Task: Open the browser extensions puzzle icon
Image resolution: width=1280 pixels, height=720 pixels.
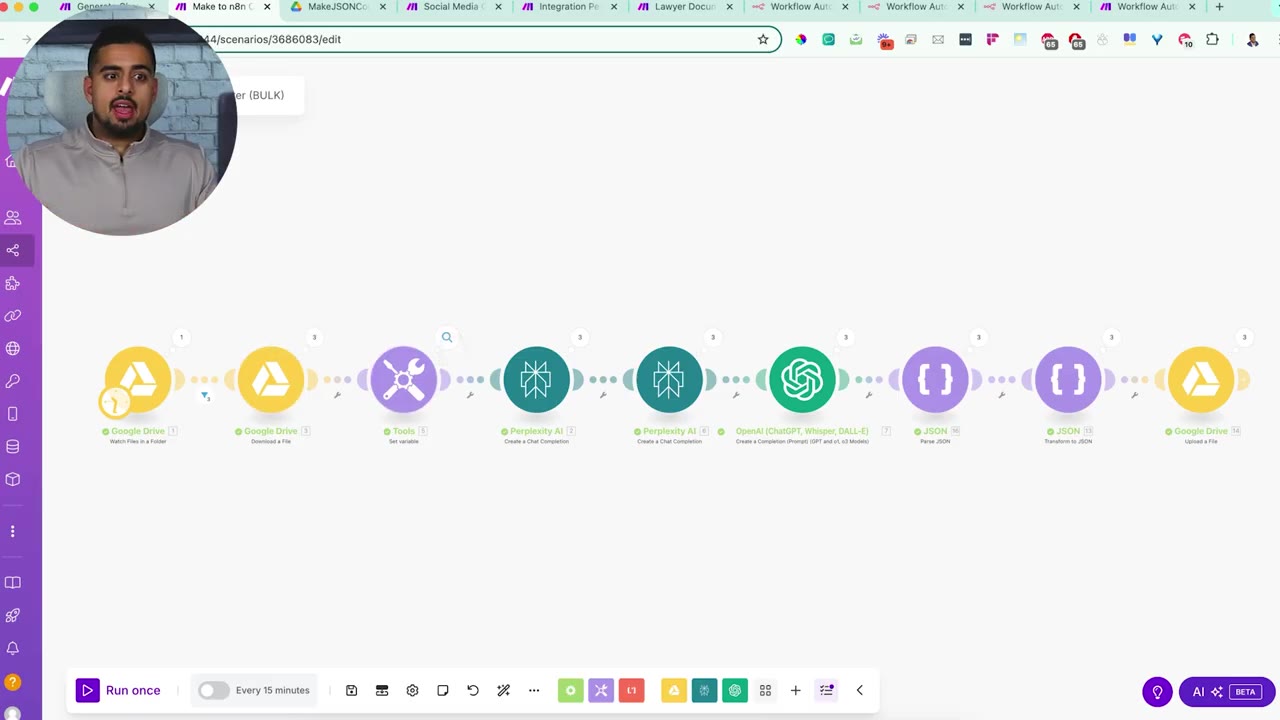Action: coord(1212,40)
